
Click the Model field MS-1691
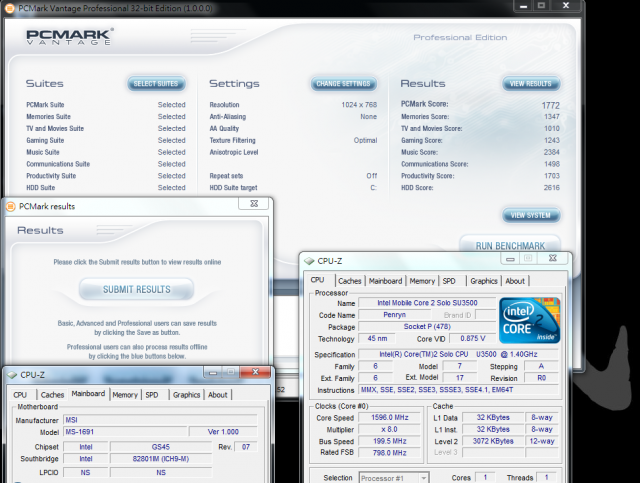point(126,432)
